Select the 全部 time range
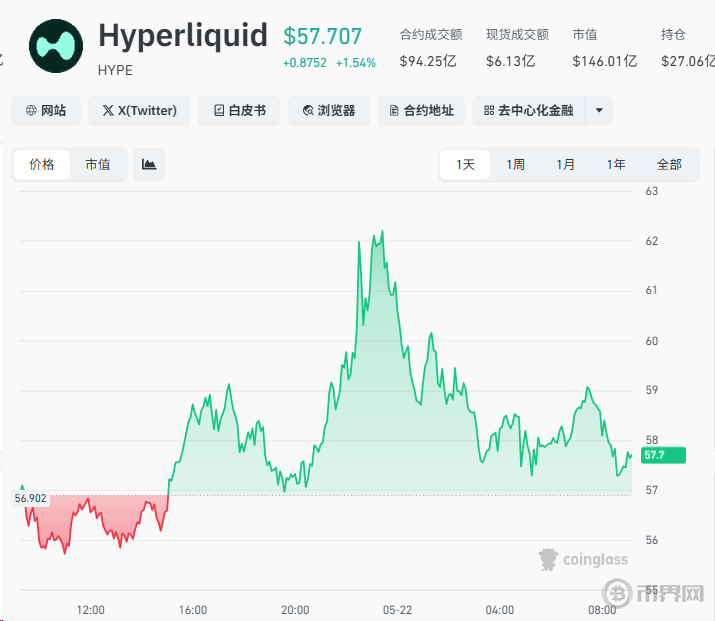Image resolution: width=715 pixels, height=621 pixels. tap(669, 165)
